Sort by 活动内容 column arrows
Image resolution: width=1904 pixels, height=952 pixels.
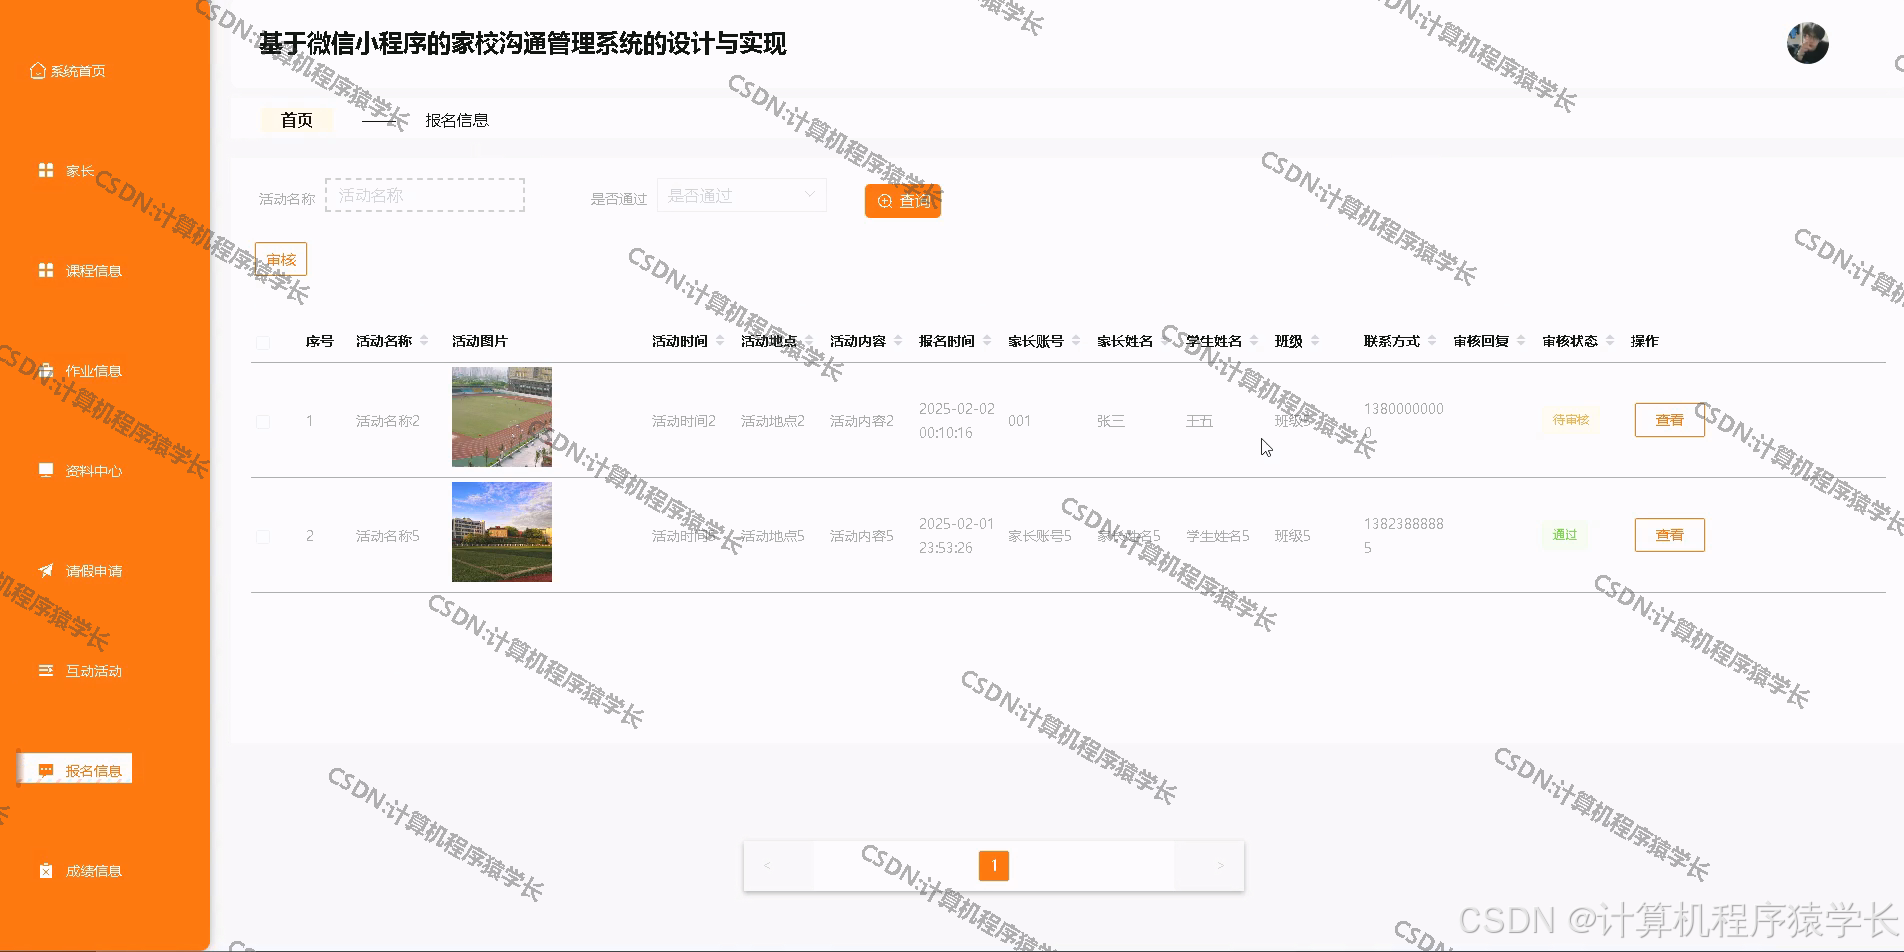[898, 341]
